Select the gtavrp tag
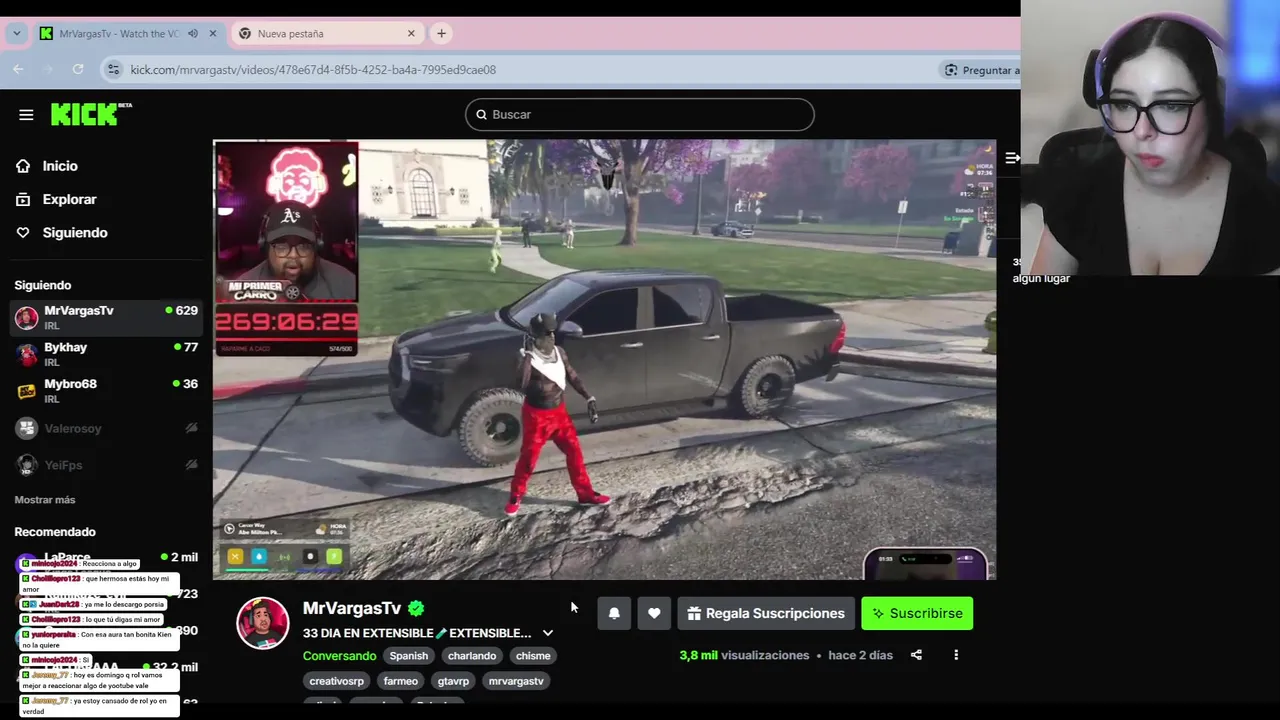Image resolution: width=1280 pixels, height=720 pixels. tap(453, 681)
